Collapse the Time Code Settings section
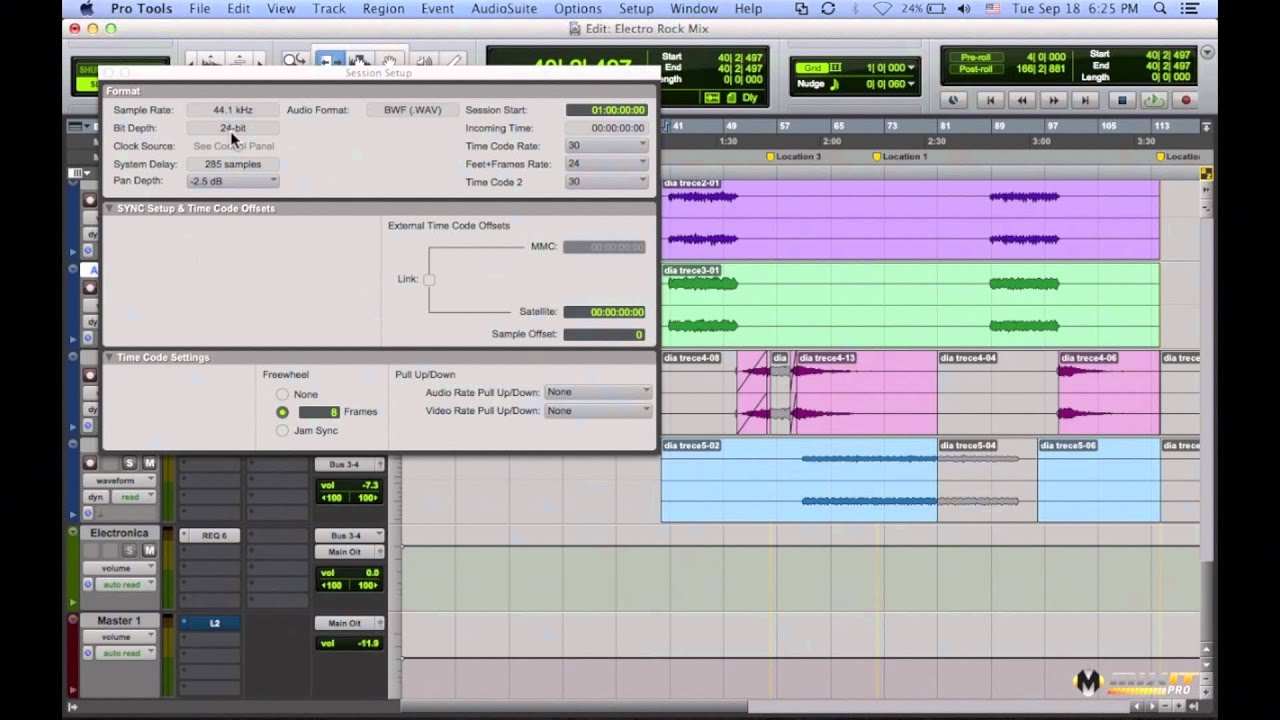The image size is (1280, 720). tap(110, 357)
